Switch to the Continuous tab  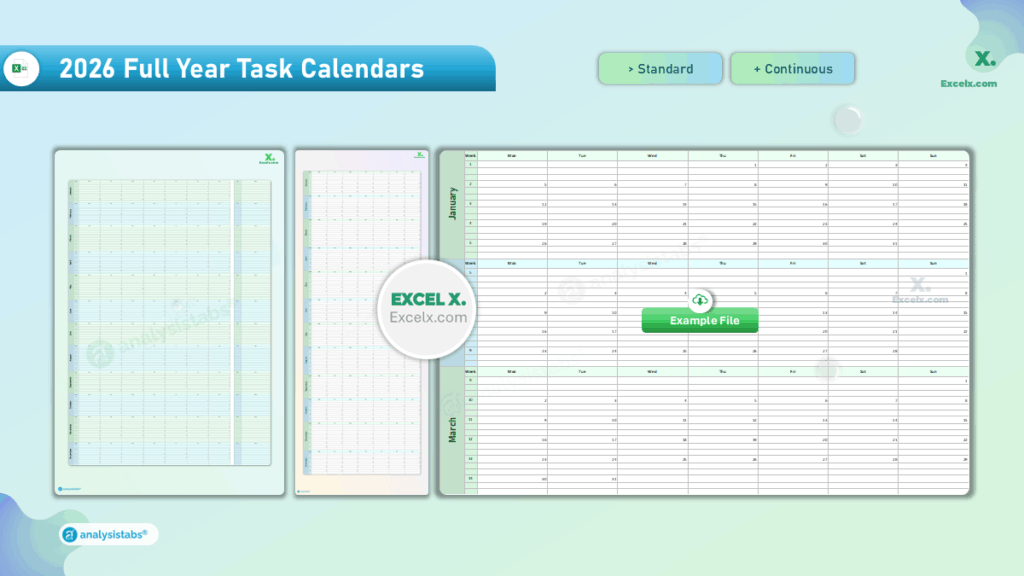792,68
